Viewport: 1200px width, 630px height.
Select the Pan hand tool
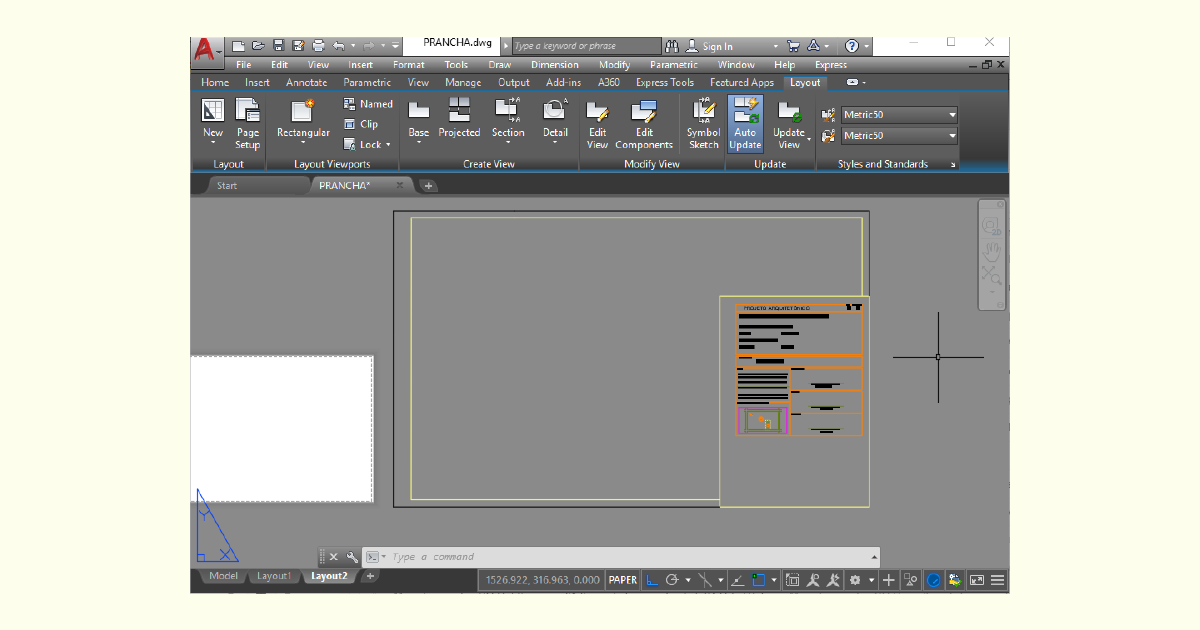click(x=991, y=250)
